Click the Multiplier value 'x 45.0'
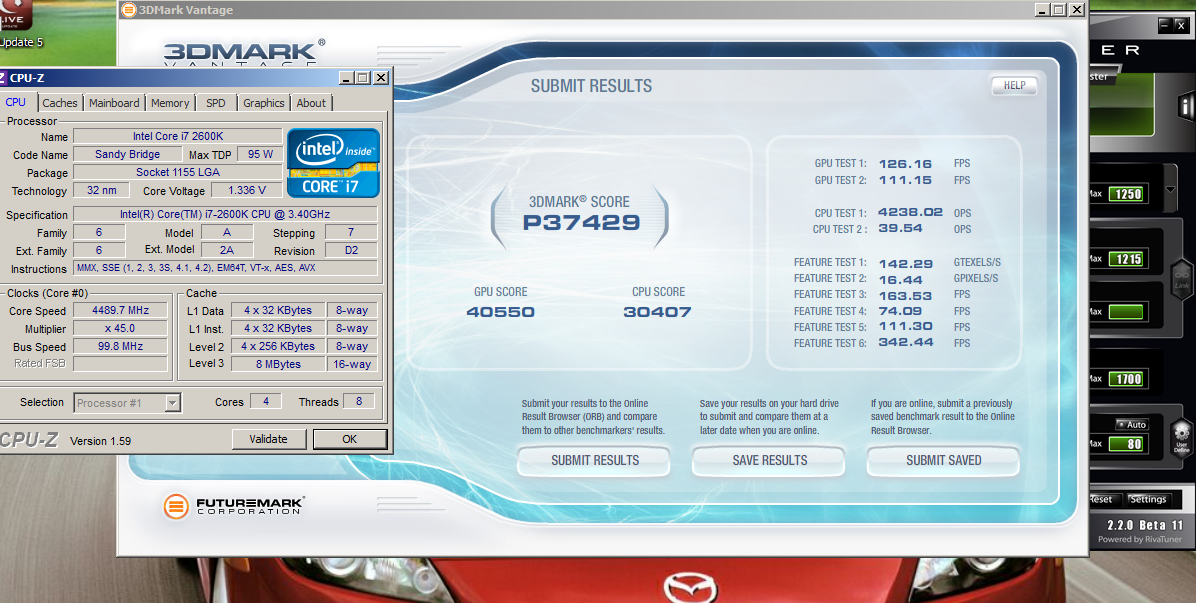The width and height of the screenshot is (1196, 603). (121, 329)
